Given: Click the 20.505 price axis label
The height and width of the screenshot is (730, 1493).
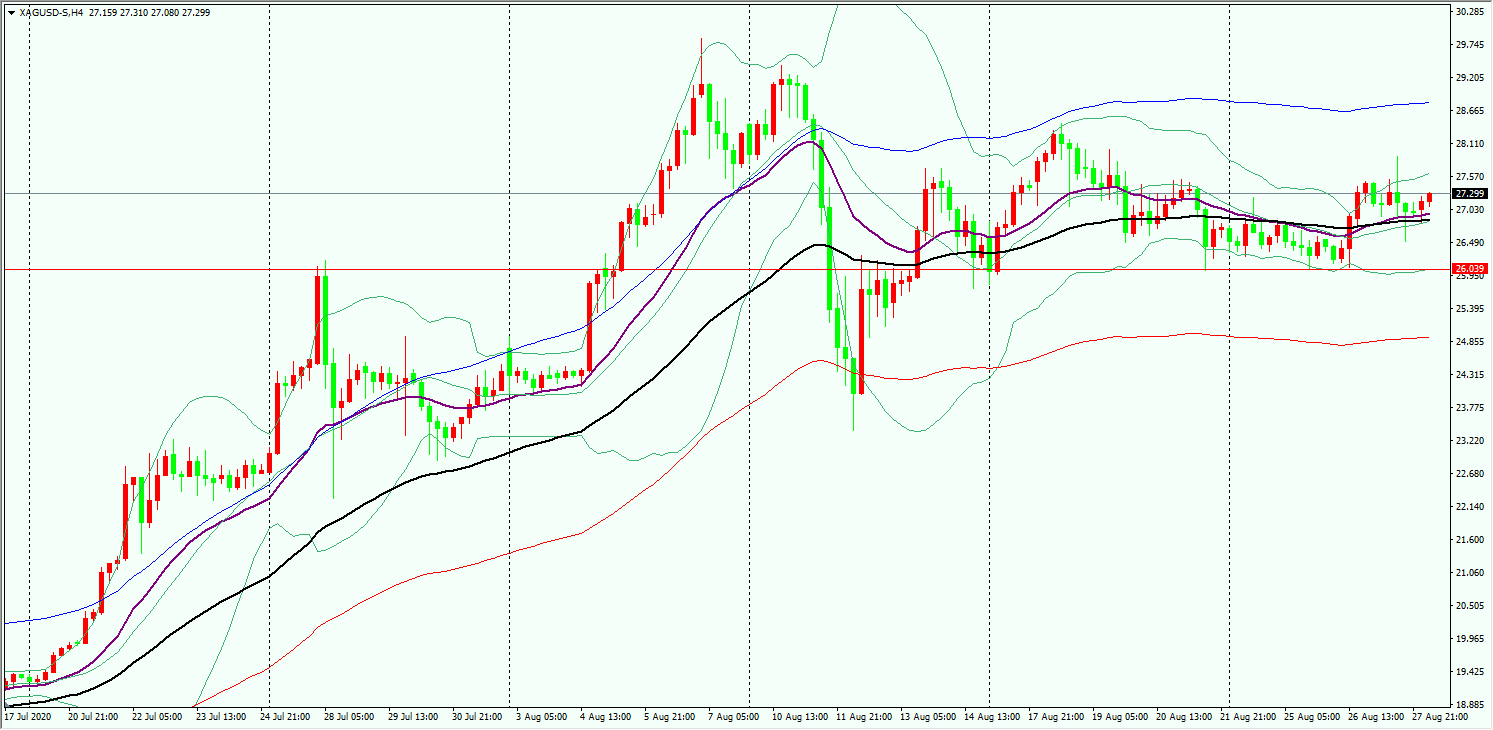Looking at the screenshot, I should (1469, 606).
